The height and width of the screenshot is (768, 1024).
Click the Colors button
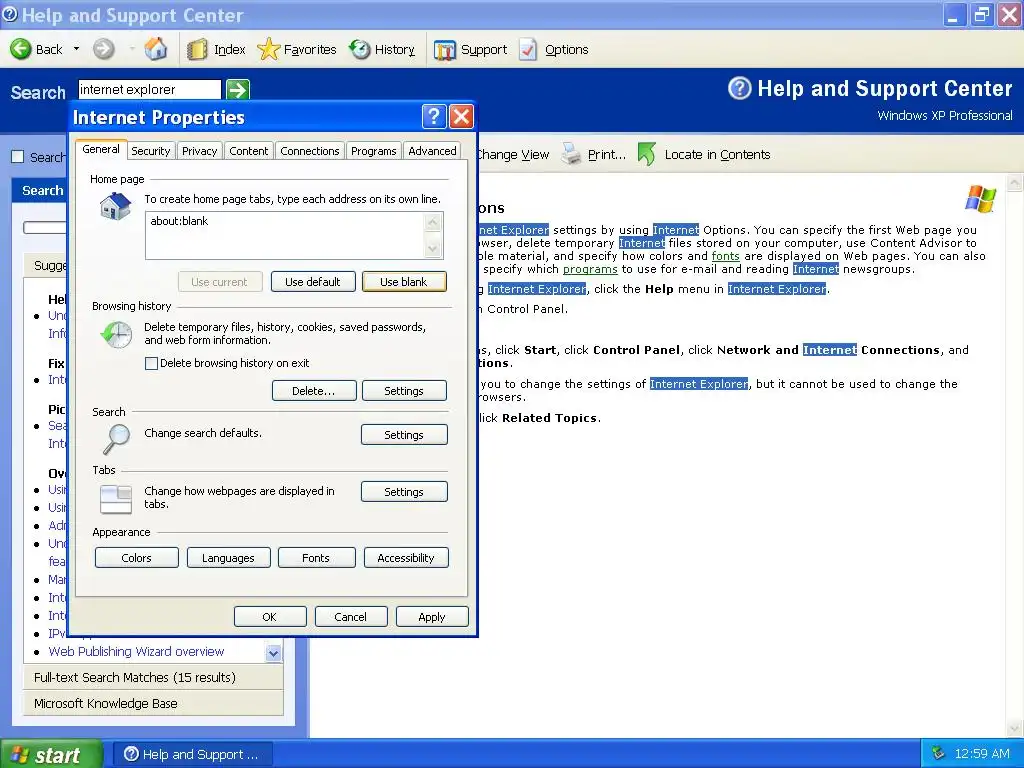click(x=136, y=558)
